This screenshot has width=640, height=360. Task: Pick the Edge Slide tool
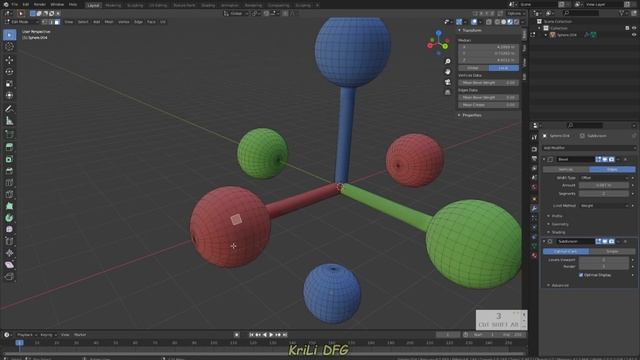9,242
